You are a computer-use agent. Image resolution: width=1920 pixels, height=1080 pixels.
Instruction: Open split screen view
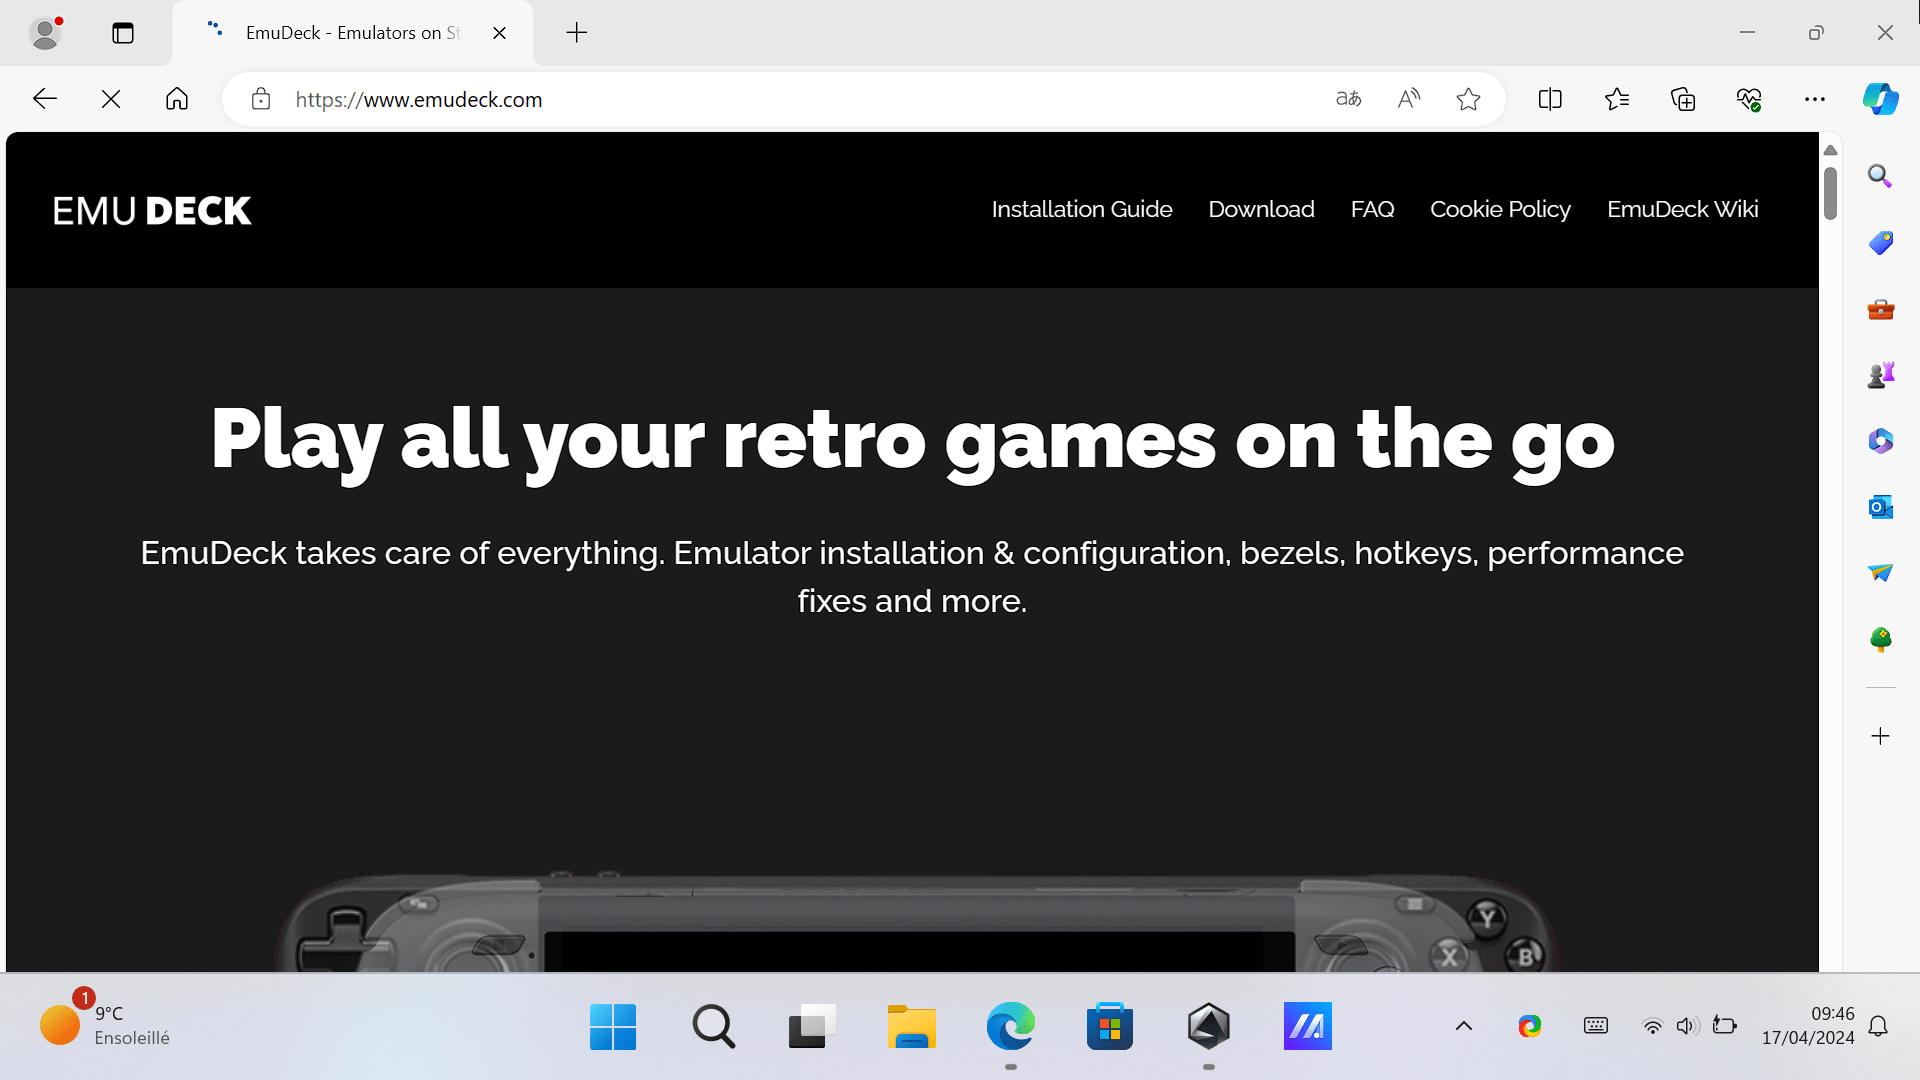[1550, 99]
